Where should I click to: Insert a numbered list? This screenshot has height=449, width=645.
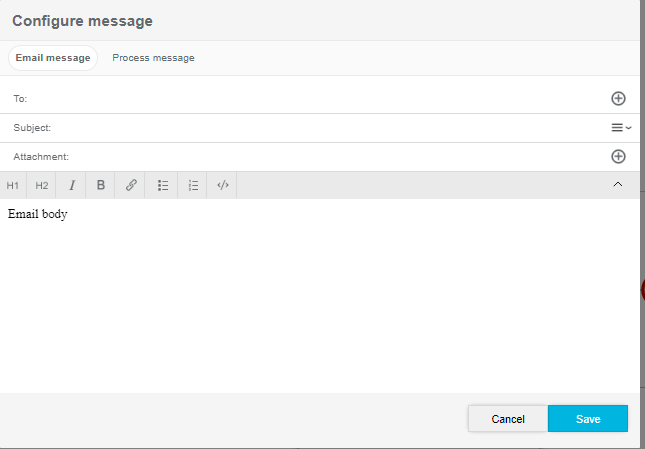click(193, 185)
